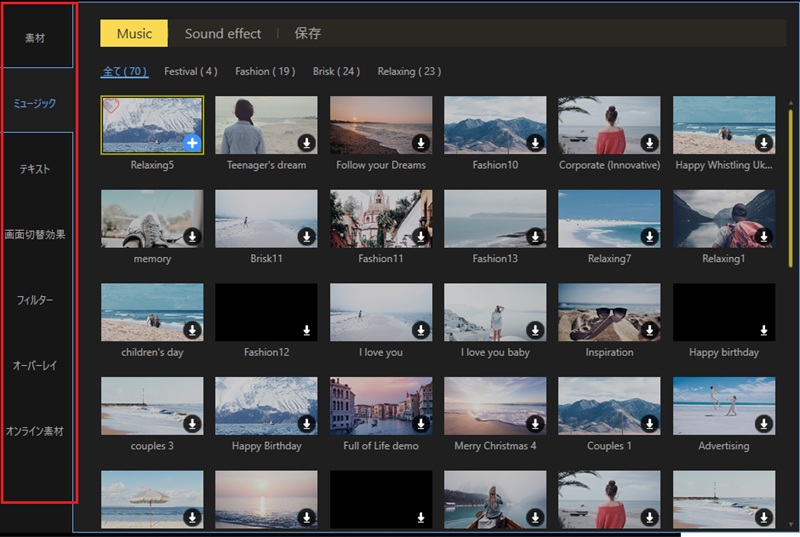800x537 pixels.
Task: Favorite Relaxing5 with the heart icon
Action: (x=111, y=106)
